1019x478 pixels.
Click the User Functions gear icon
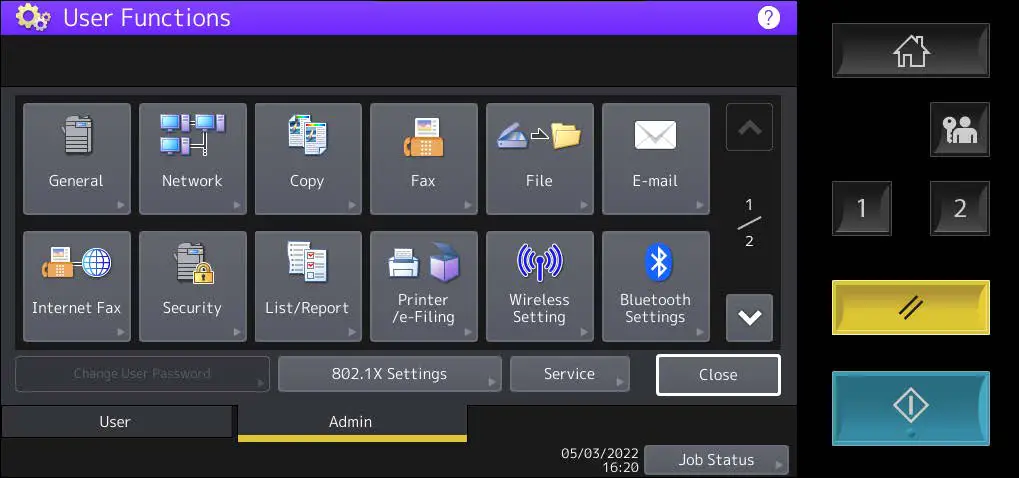click(x=33, y=18)
